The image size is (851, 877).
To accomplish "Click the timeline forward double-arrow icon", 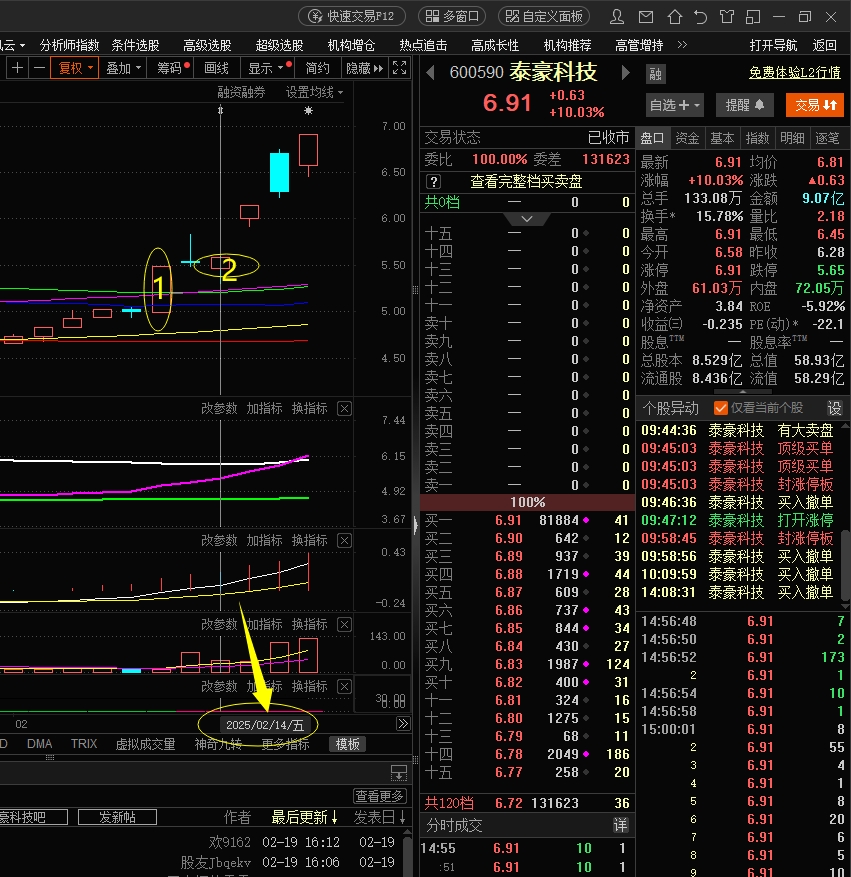I will click(x=403, y=724).
